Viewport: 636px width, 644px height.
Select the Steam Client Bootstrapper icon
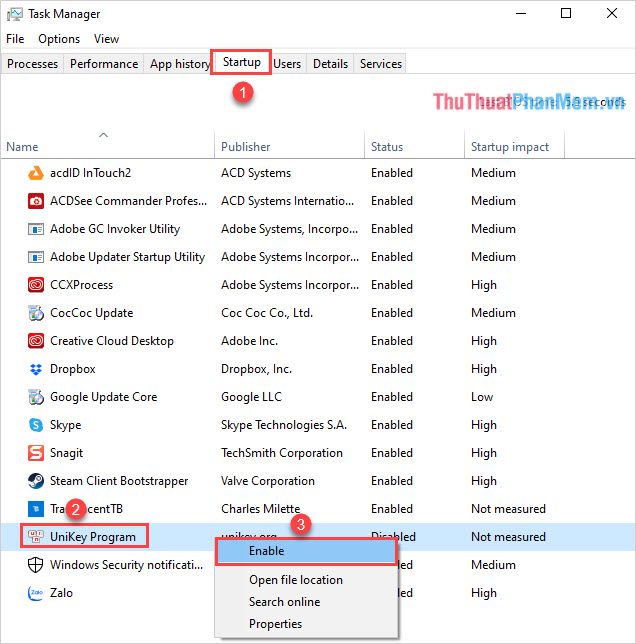[x=33, y=481]
